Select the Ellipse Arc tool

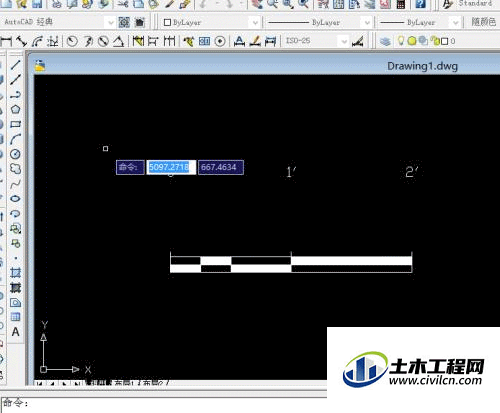15,214
